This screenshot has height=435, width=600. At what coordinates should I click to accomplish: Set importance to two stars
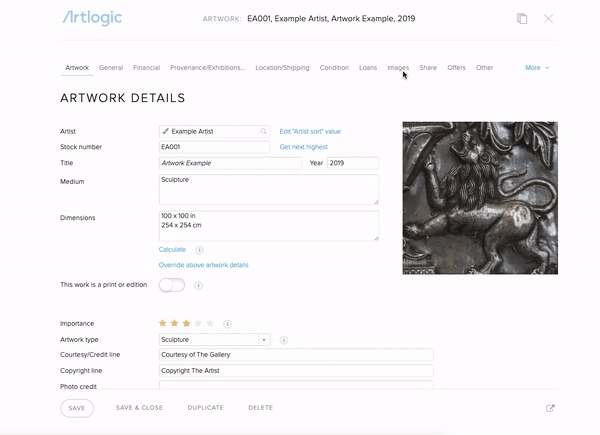(174, 323)
